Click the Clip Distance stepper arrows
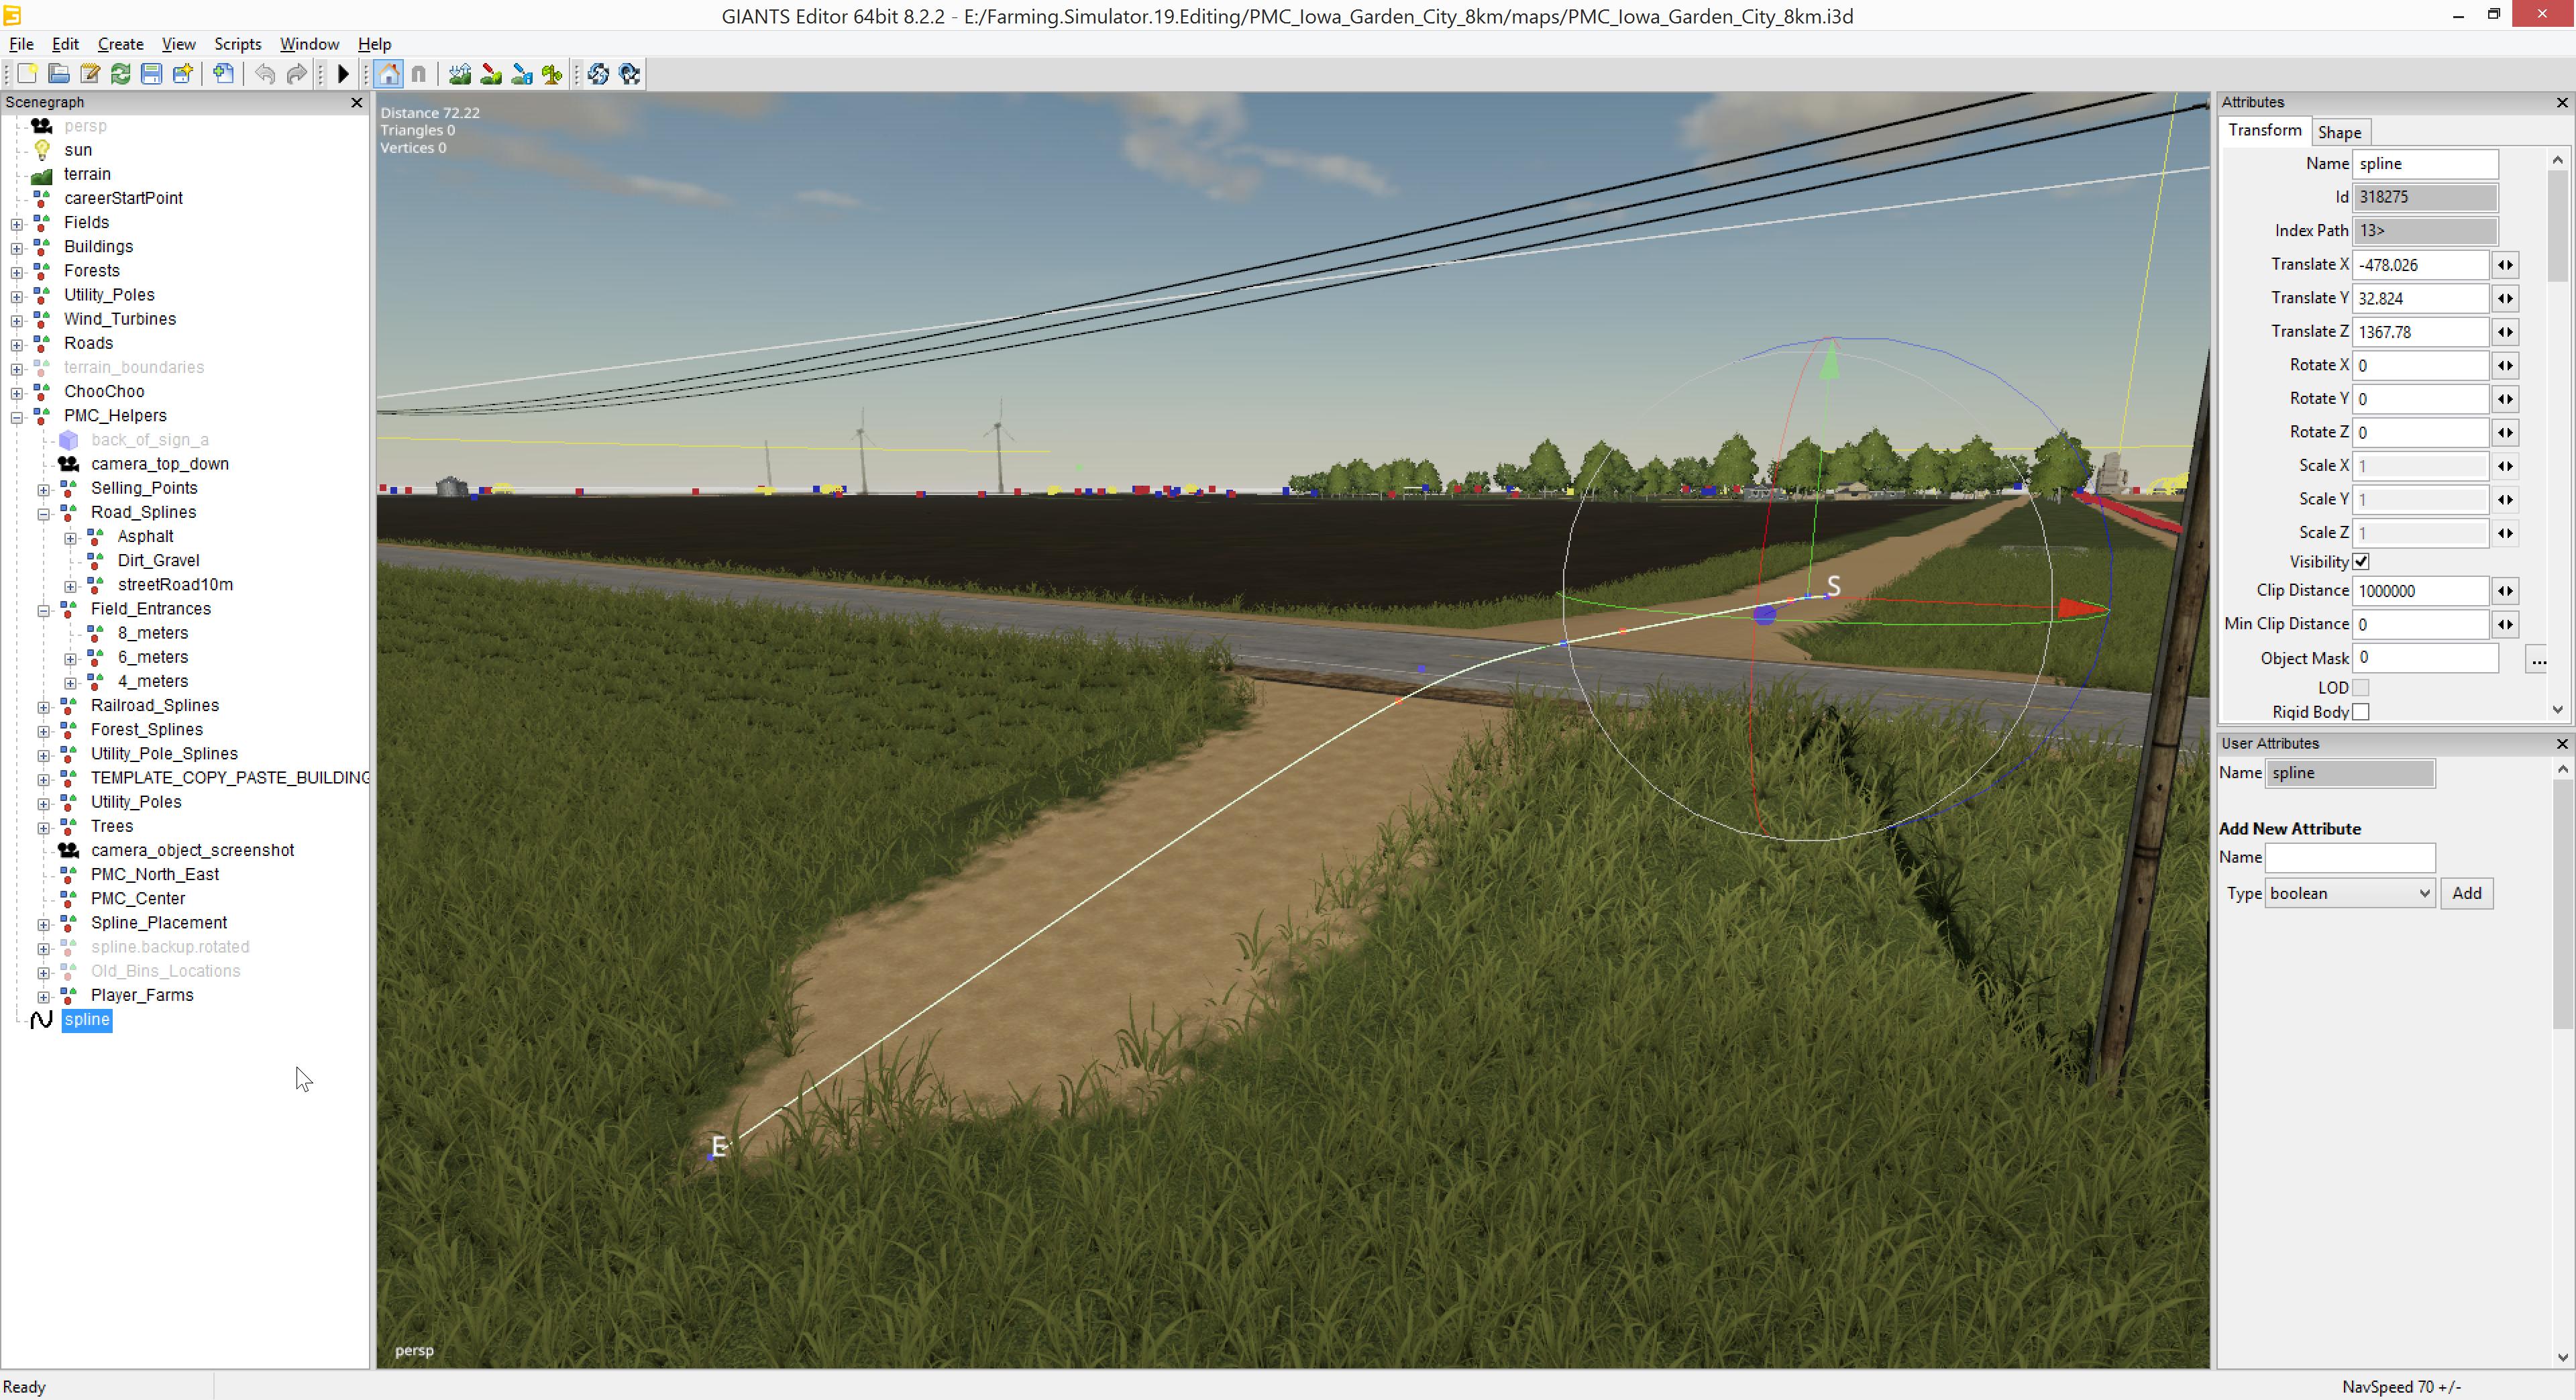 (x=2505, y=591)
